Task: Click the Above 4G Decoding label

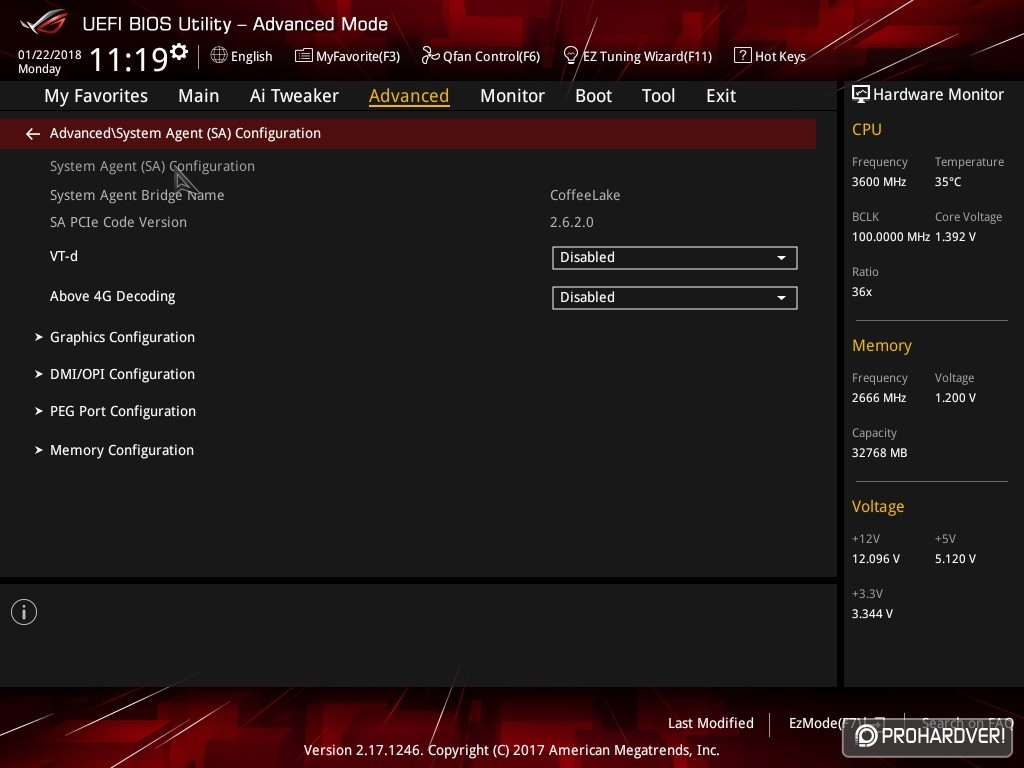Action: tap(112, 296)
